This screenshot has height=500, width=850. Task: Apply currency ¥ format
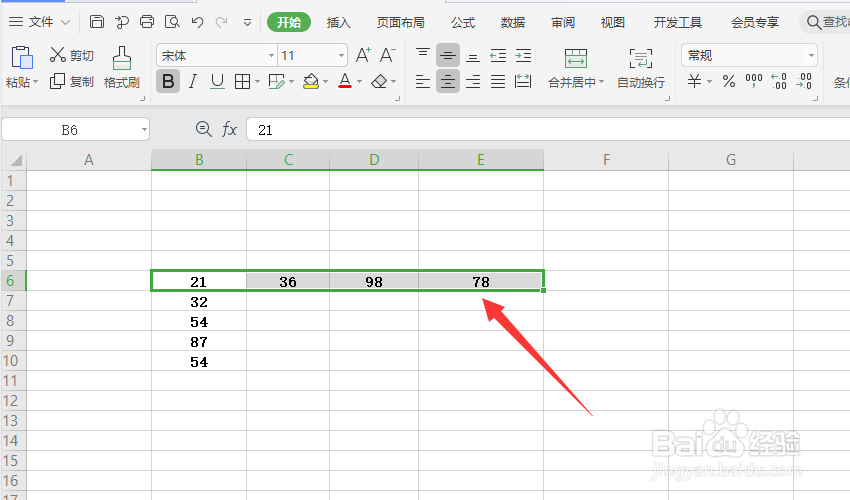click(694, 81)
